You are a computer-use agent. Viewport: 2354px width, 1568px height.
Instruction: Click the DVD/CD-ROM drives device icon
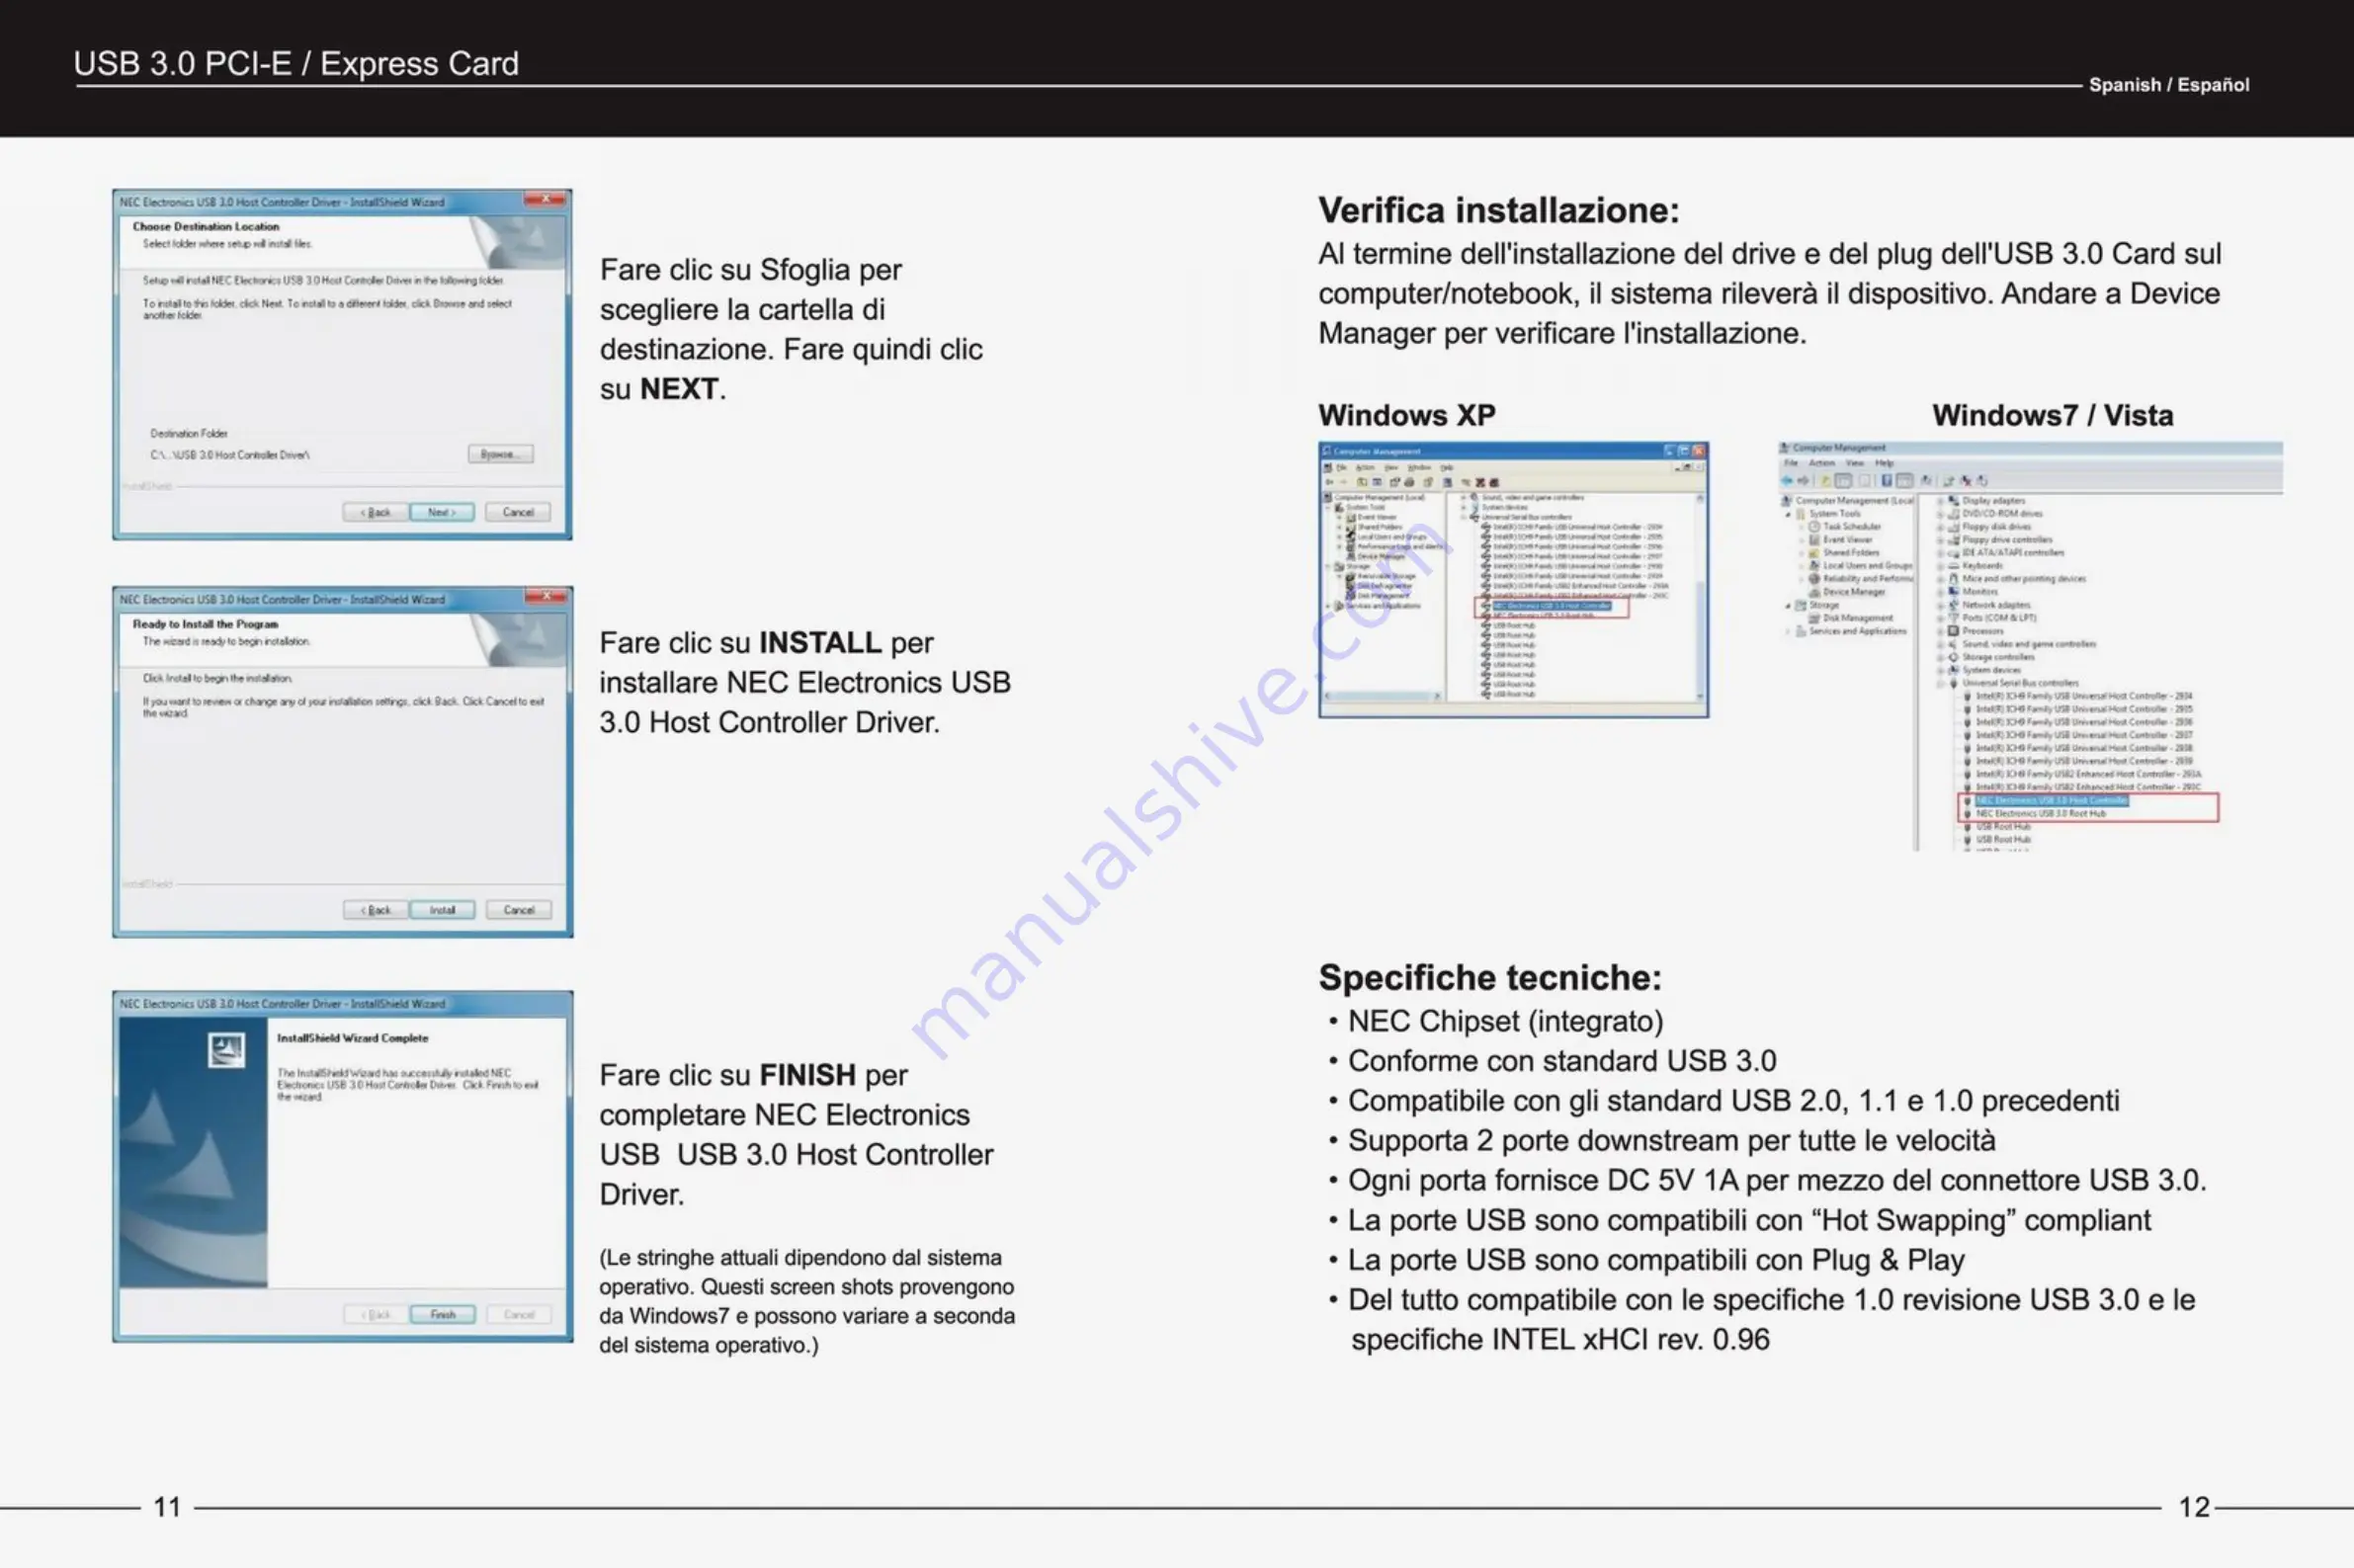coord(1953,514)
